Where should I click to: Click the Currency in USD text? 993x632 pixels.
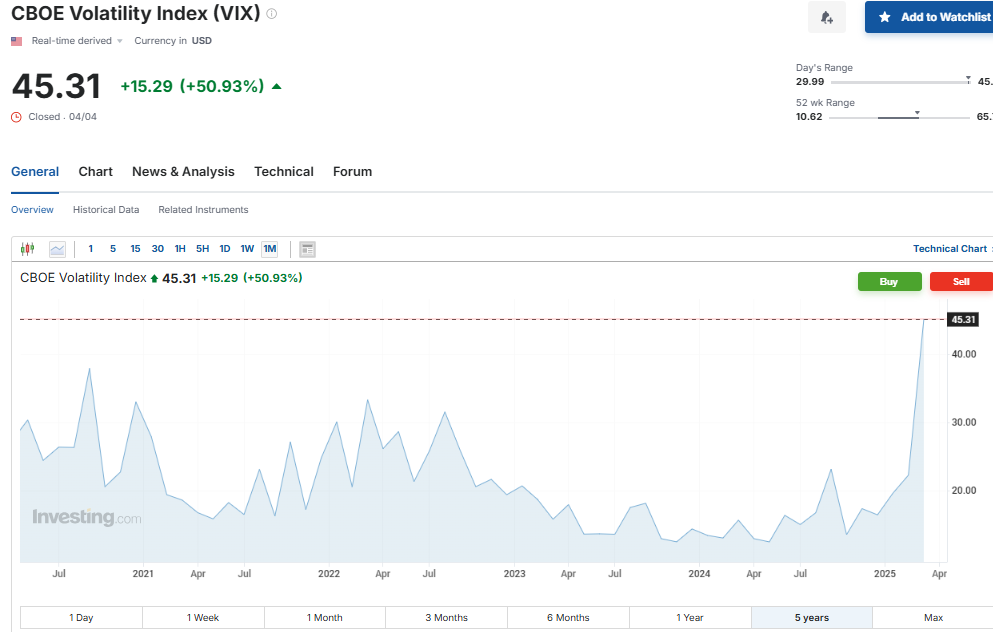[x=173, y=41]
